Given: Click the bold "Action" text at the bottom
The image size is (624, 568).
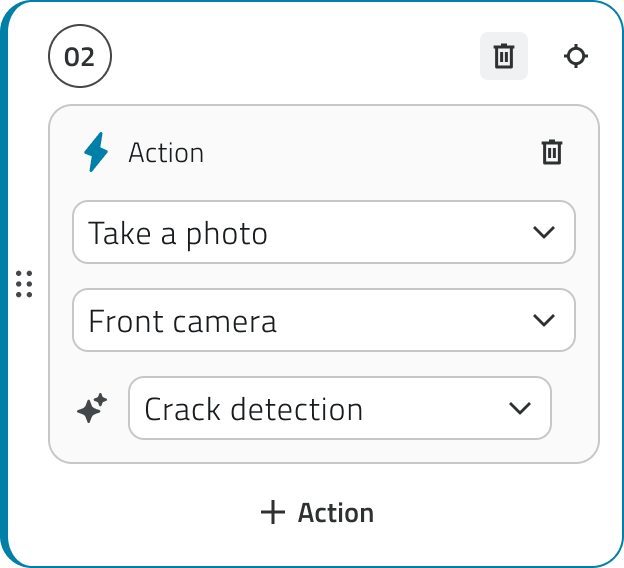Looking at the screenshot, I should point(336,513).
